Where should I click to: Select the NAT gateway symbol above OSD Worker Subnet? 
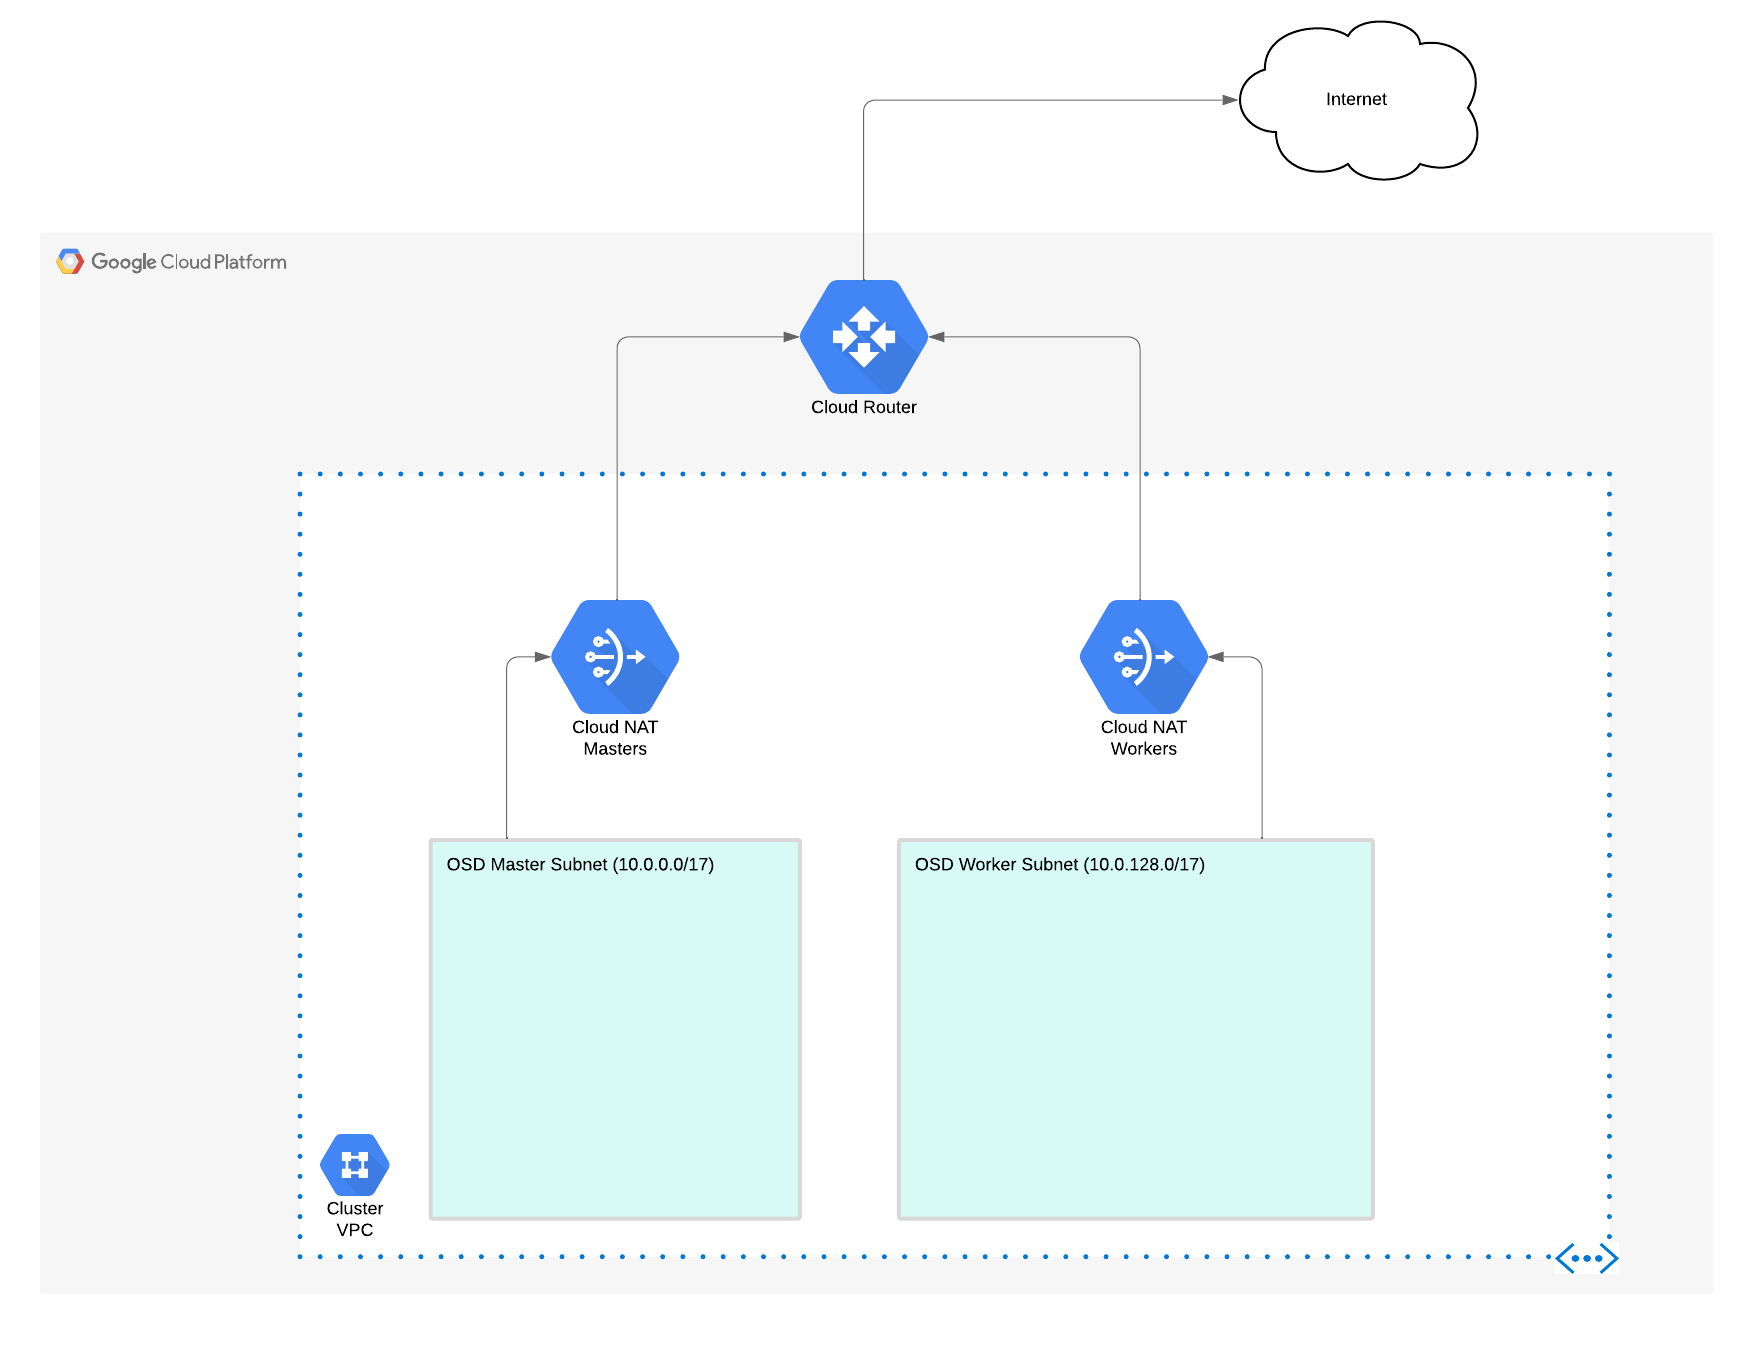(1143, 658)
